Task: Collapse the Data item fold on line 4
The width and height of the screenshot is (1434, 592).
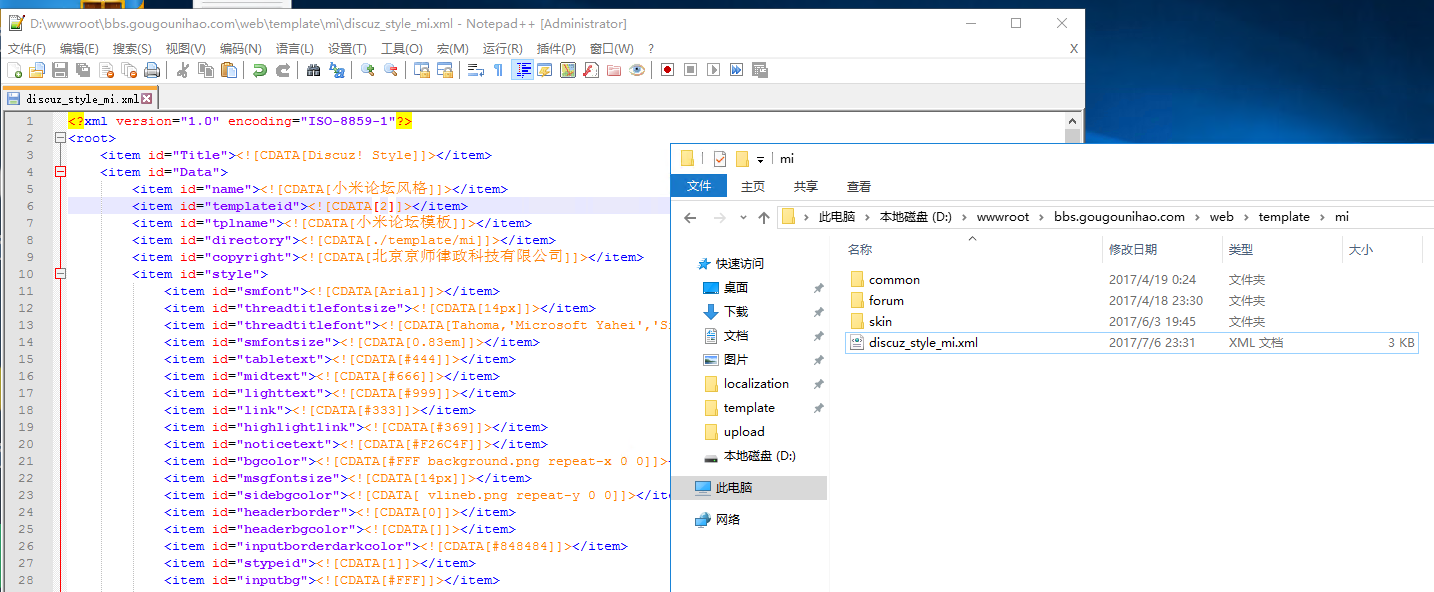Action: coord(60,172)
